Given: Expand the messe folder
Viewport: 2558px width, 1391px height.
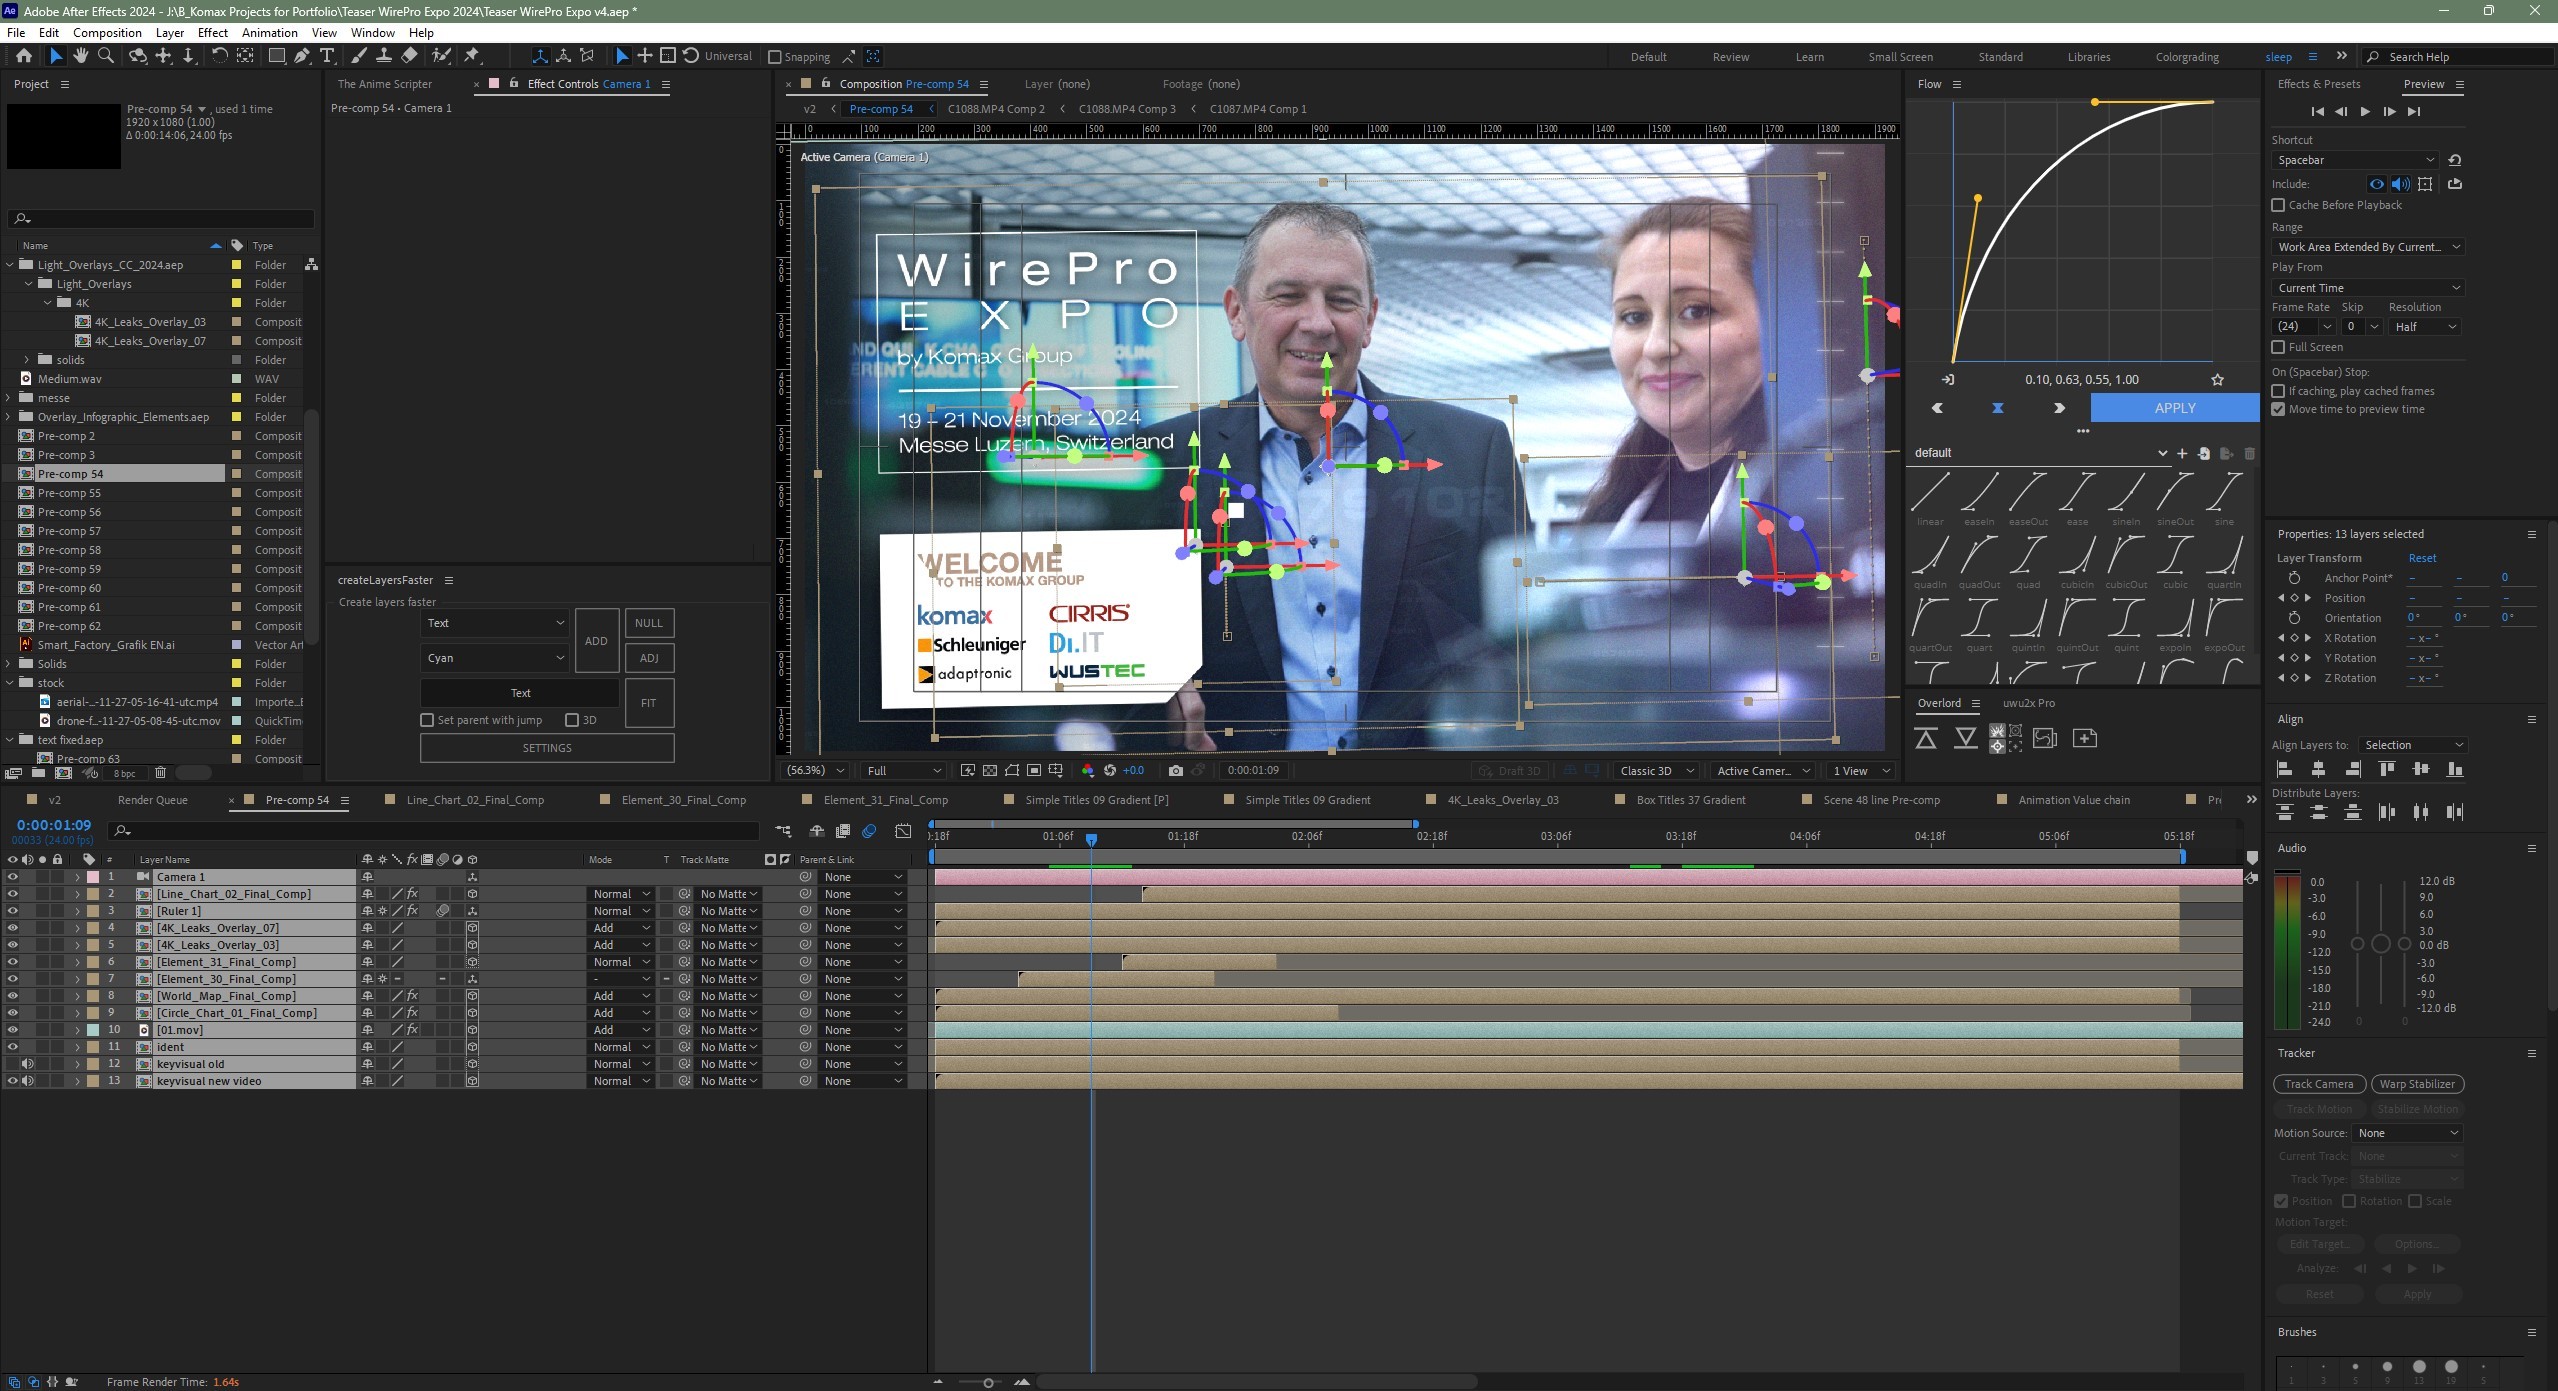Looking at the screenshot, I should pos(10,398).
